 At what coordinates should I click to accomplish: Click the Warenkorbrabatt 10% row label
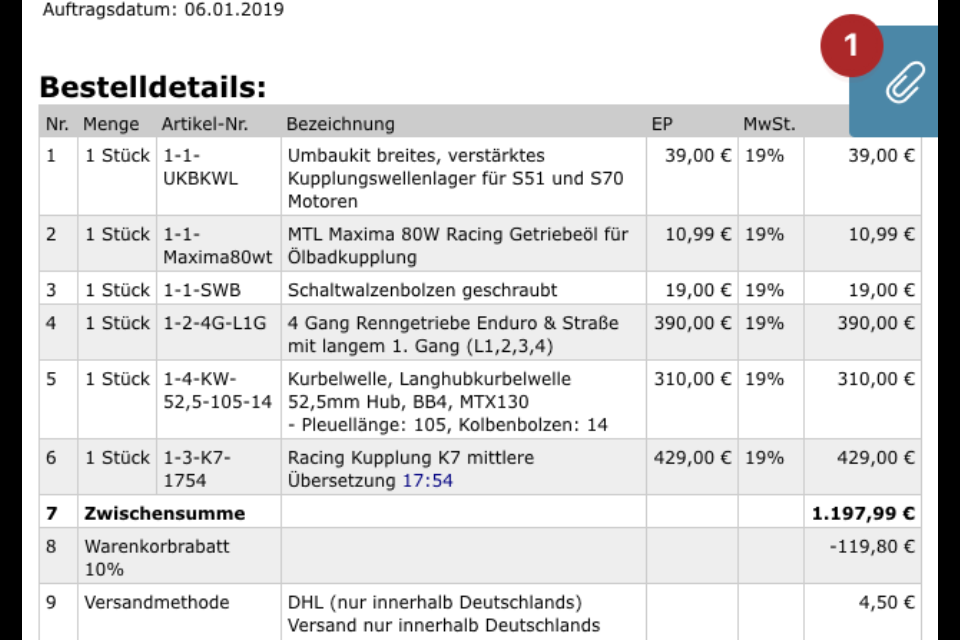[x=157, y=558]
